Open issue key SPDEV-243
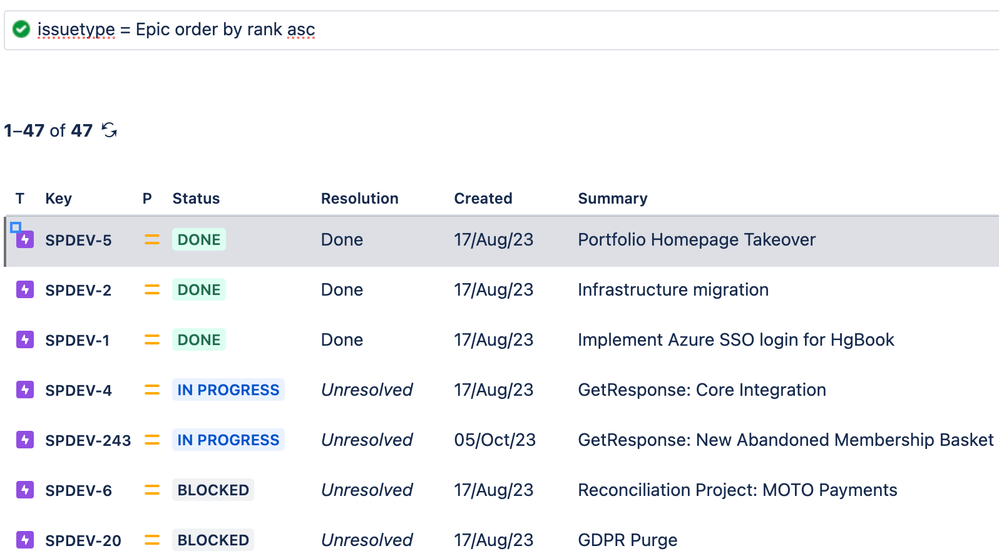999x560 pixels. point(88,440)
